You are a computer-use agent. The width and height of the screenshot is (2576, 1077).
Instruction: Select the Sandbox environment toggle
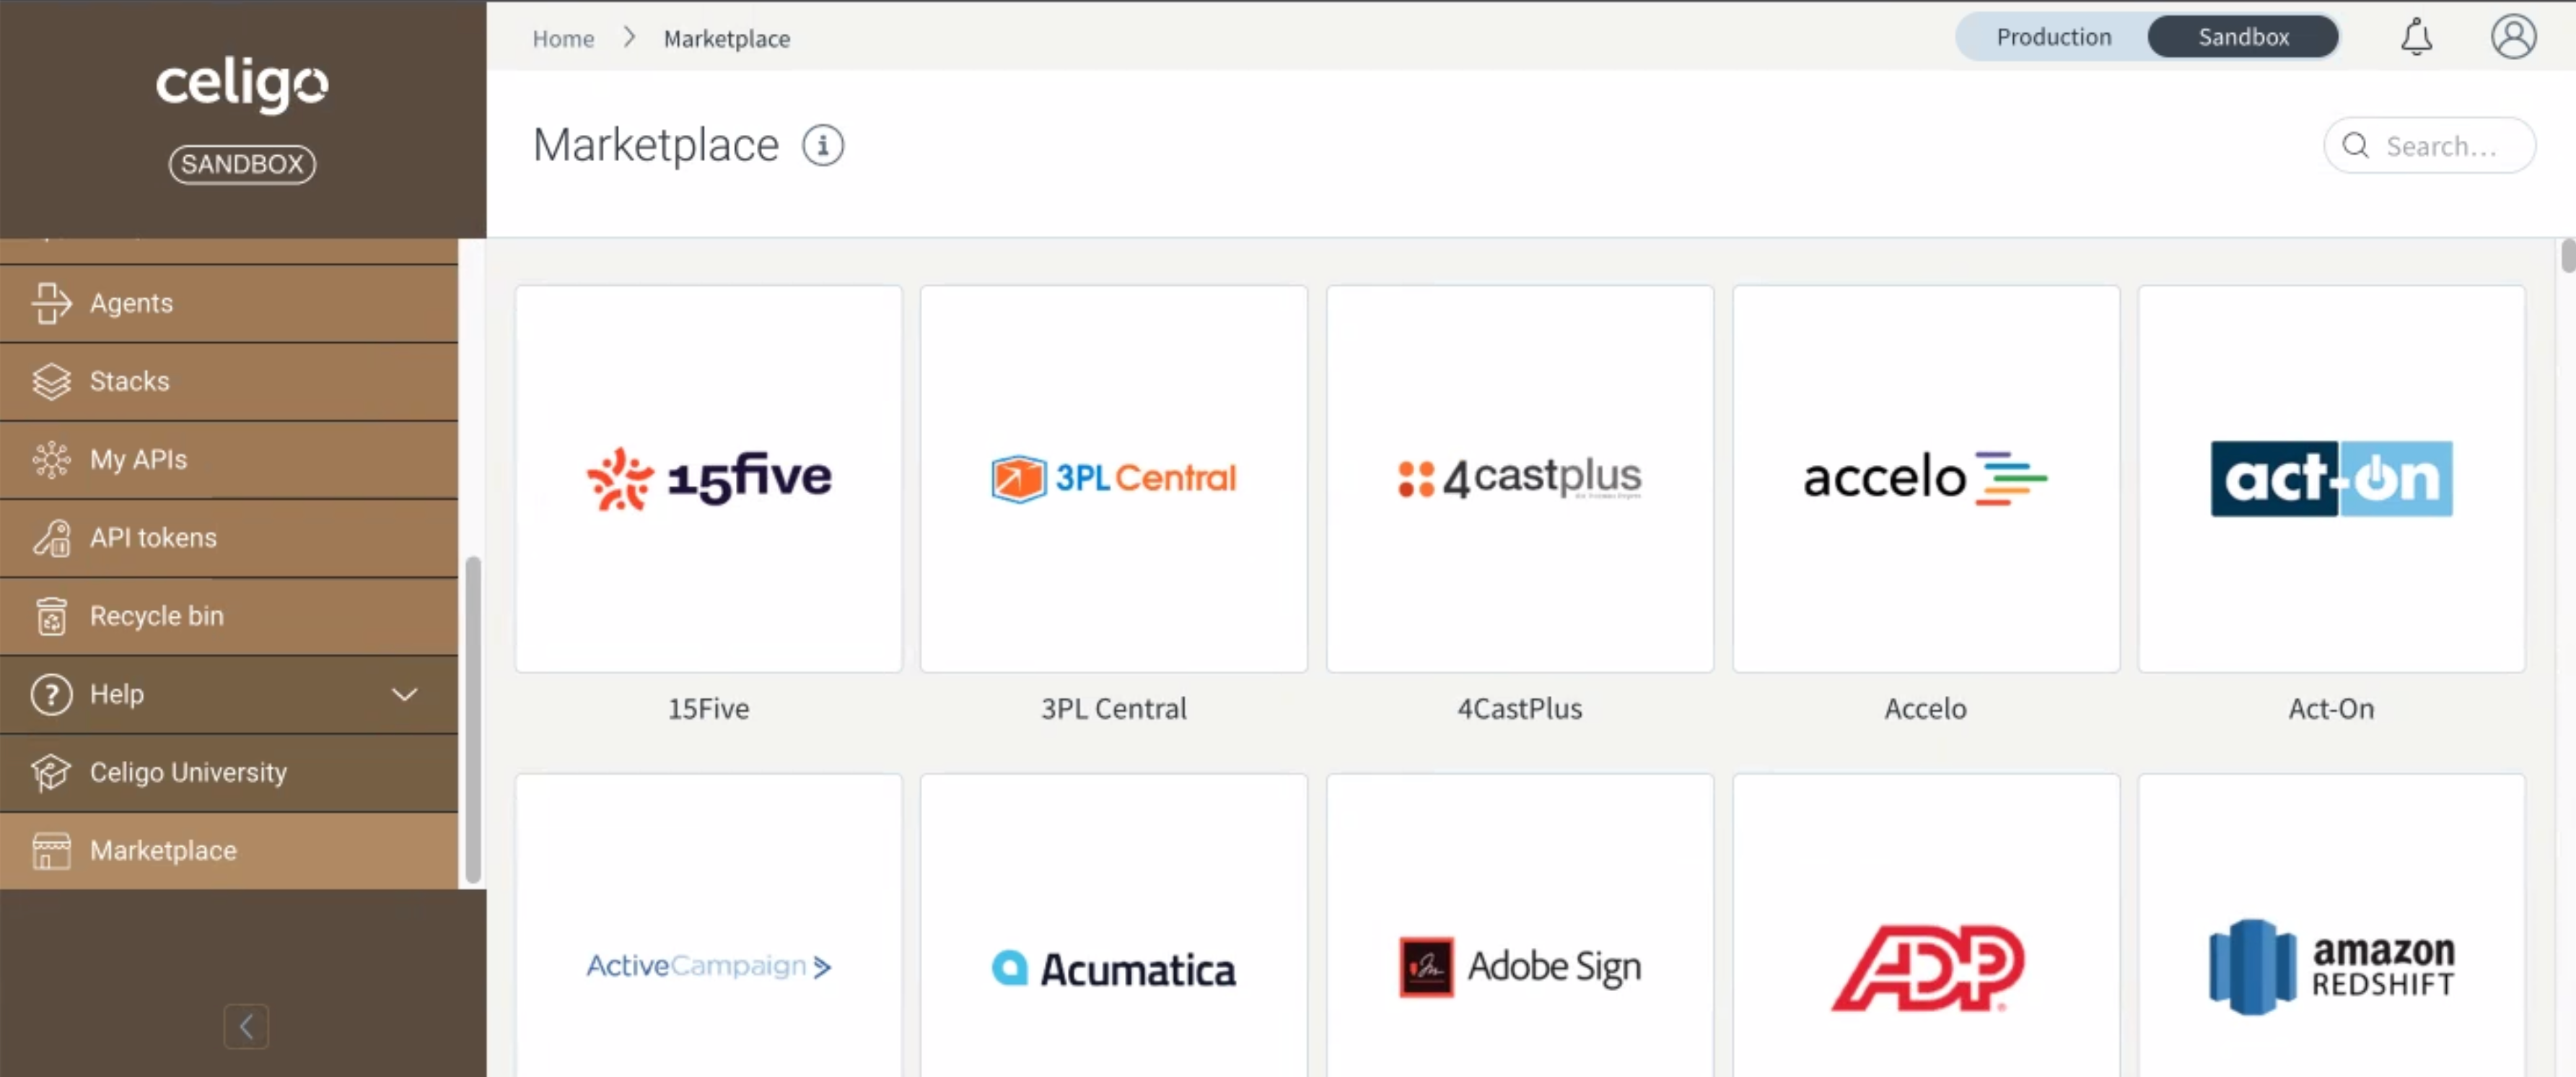[2242, 37]
